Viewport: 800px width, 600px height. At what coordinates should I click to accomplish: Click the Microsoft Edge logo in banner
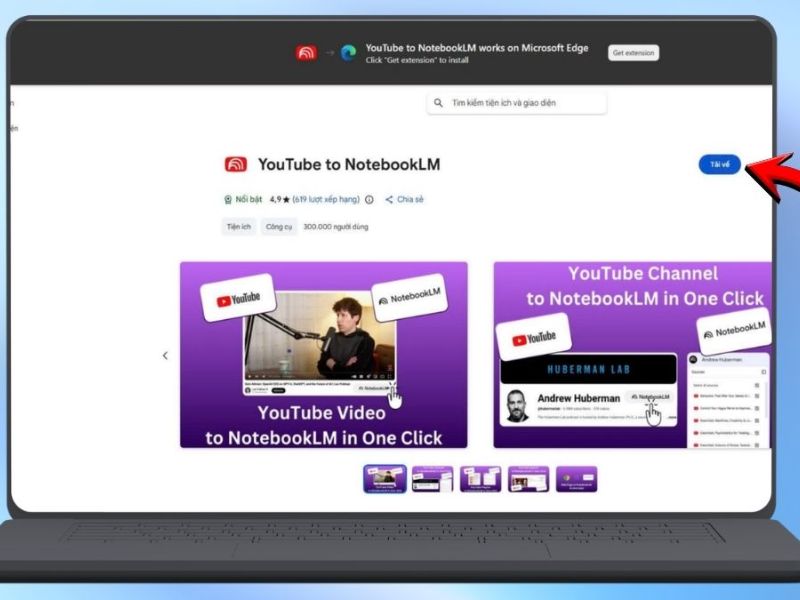coord(348,53)
